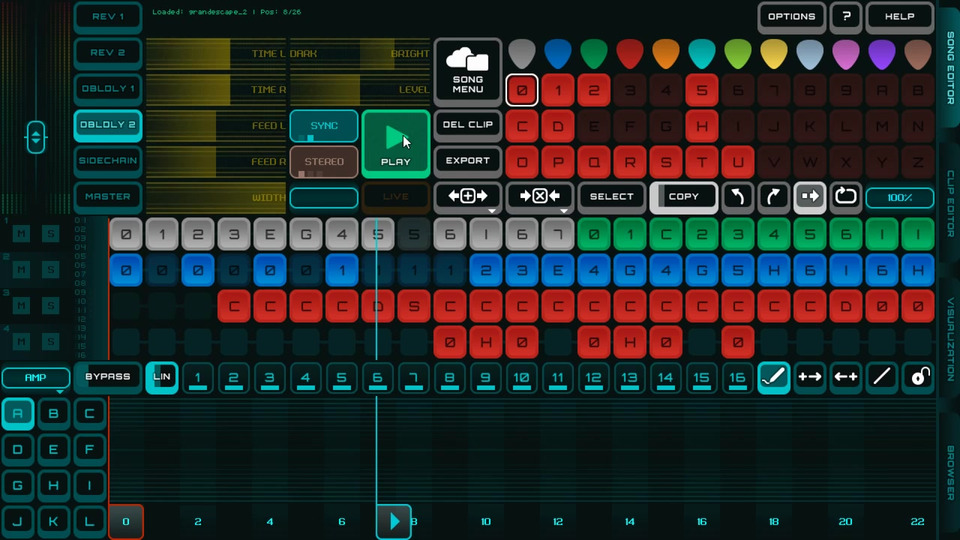The height and width of the screenshot is (540, 960).
Task: Click the EXPORT button
Action: [468, 161]
